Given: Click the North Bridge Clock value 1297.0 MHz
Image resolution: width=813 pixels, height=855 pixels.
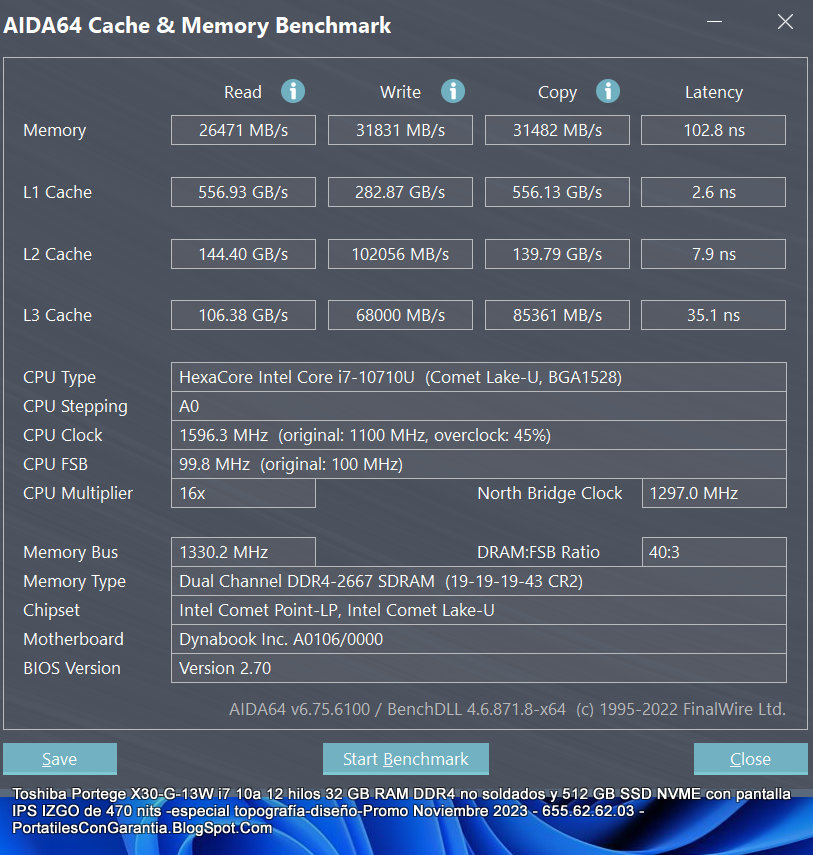Looking at the screenshot, I should (x=714, y=493).
